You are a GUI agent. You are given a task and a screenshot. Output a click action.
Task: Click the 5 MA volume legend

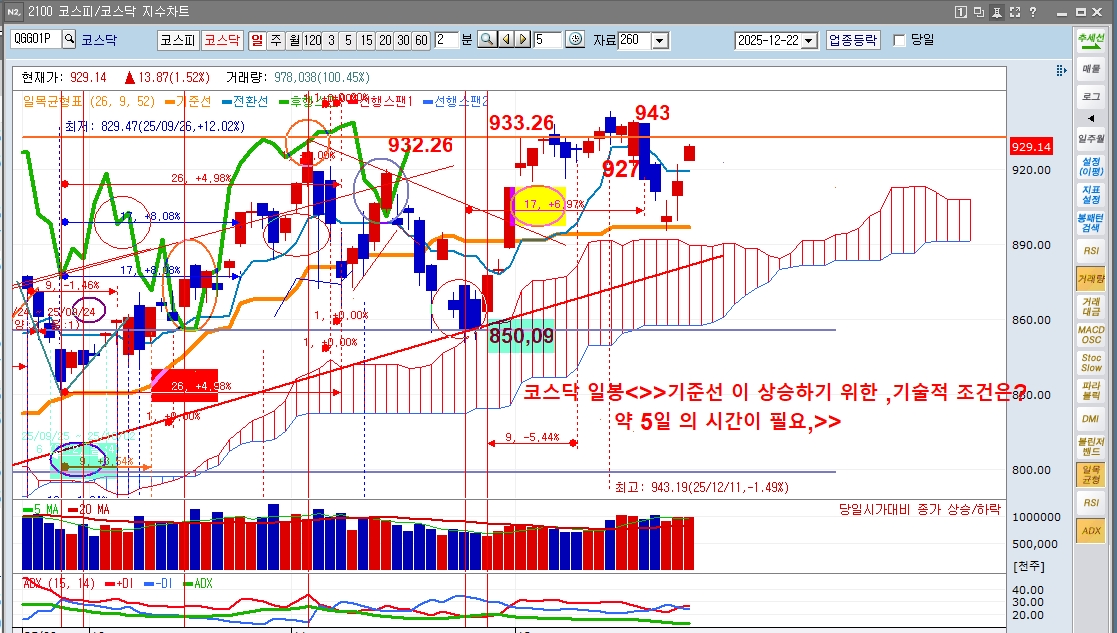click(x=40, y=509)
